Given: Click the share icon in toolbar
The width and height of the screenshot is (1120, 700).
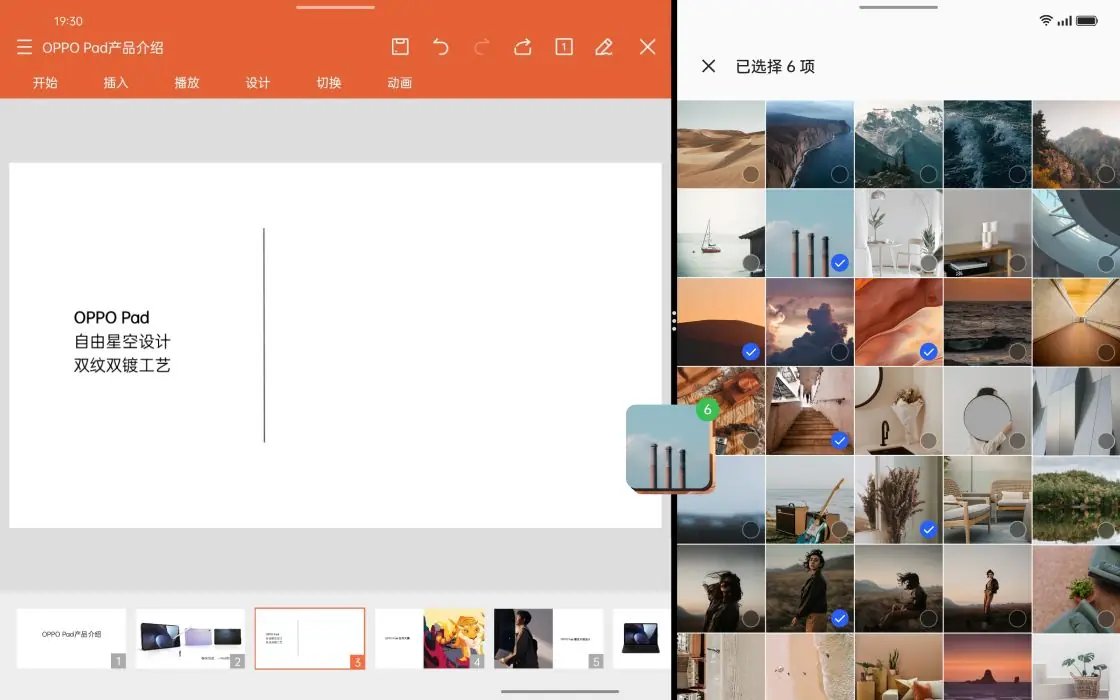Looking at the screenshot, I should [523, 47].
